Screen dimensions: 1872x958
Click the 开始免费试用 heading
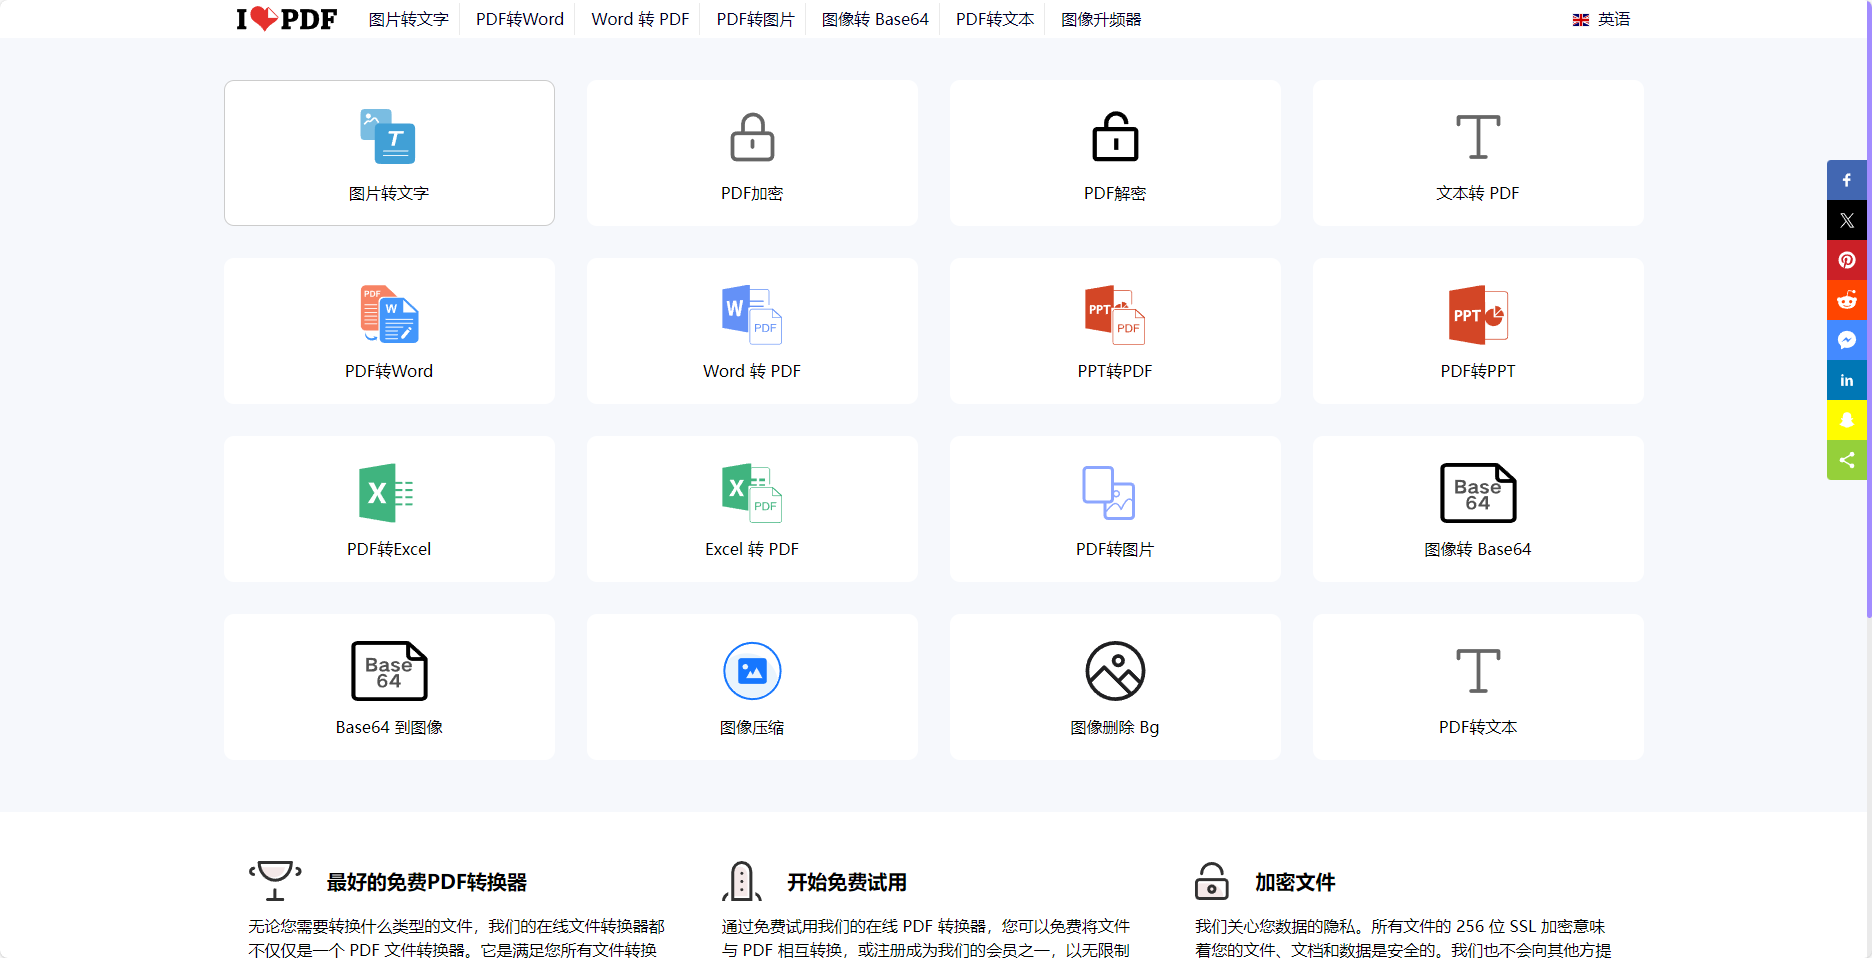coord(847,882)
